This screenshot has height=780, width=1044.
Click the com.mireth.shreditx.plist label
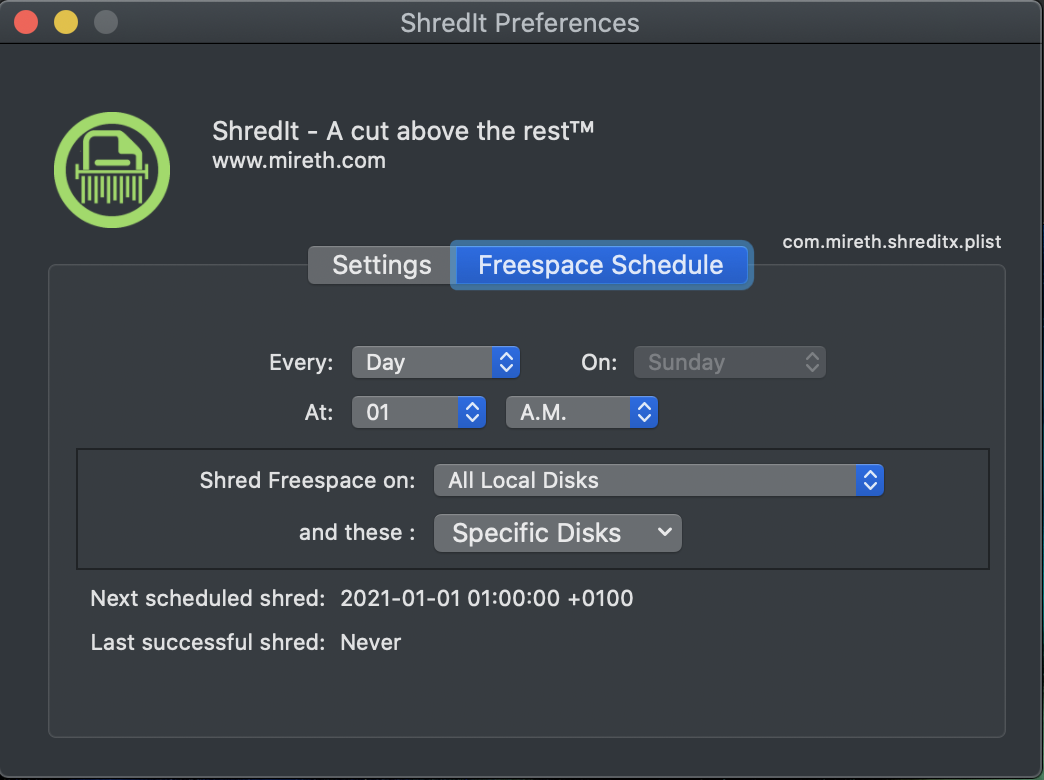click(x=891, y=242)
